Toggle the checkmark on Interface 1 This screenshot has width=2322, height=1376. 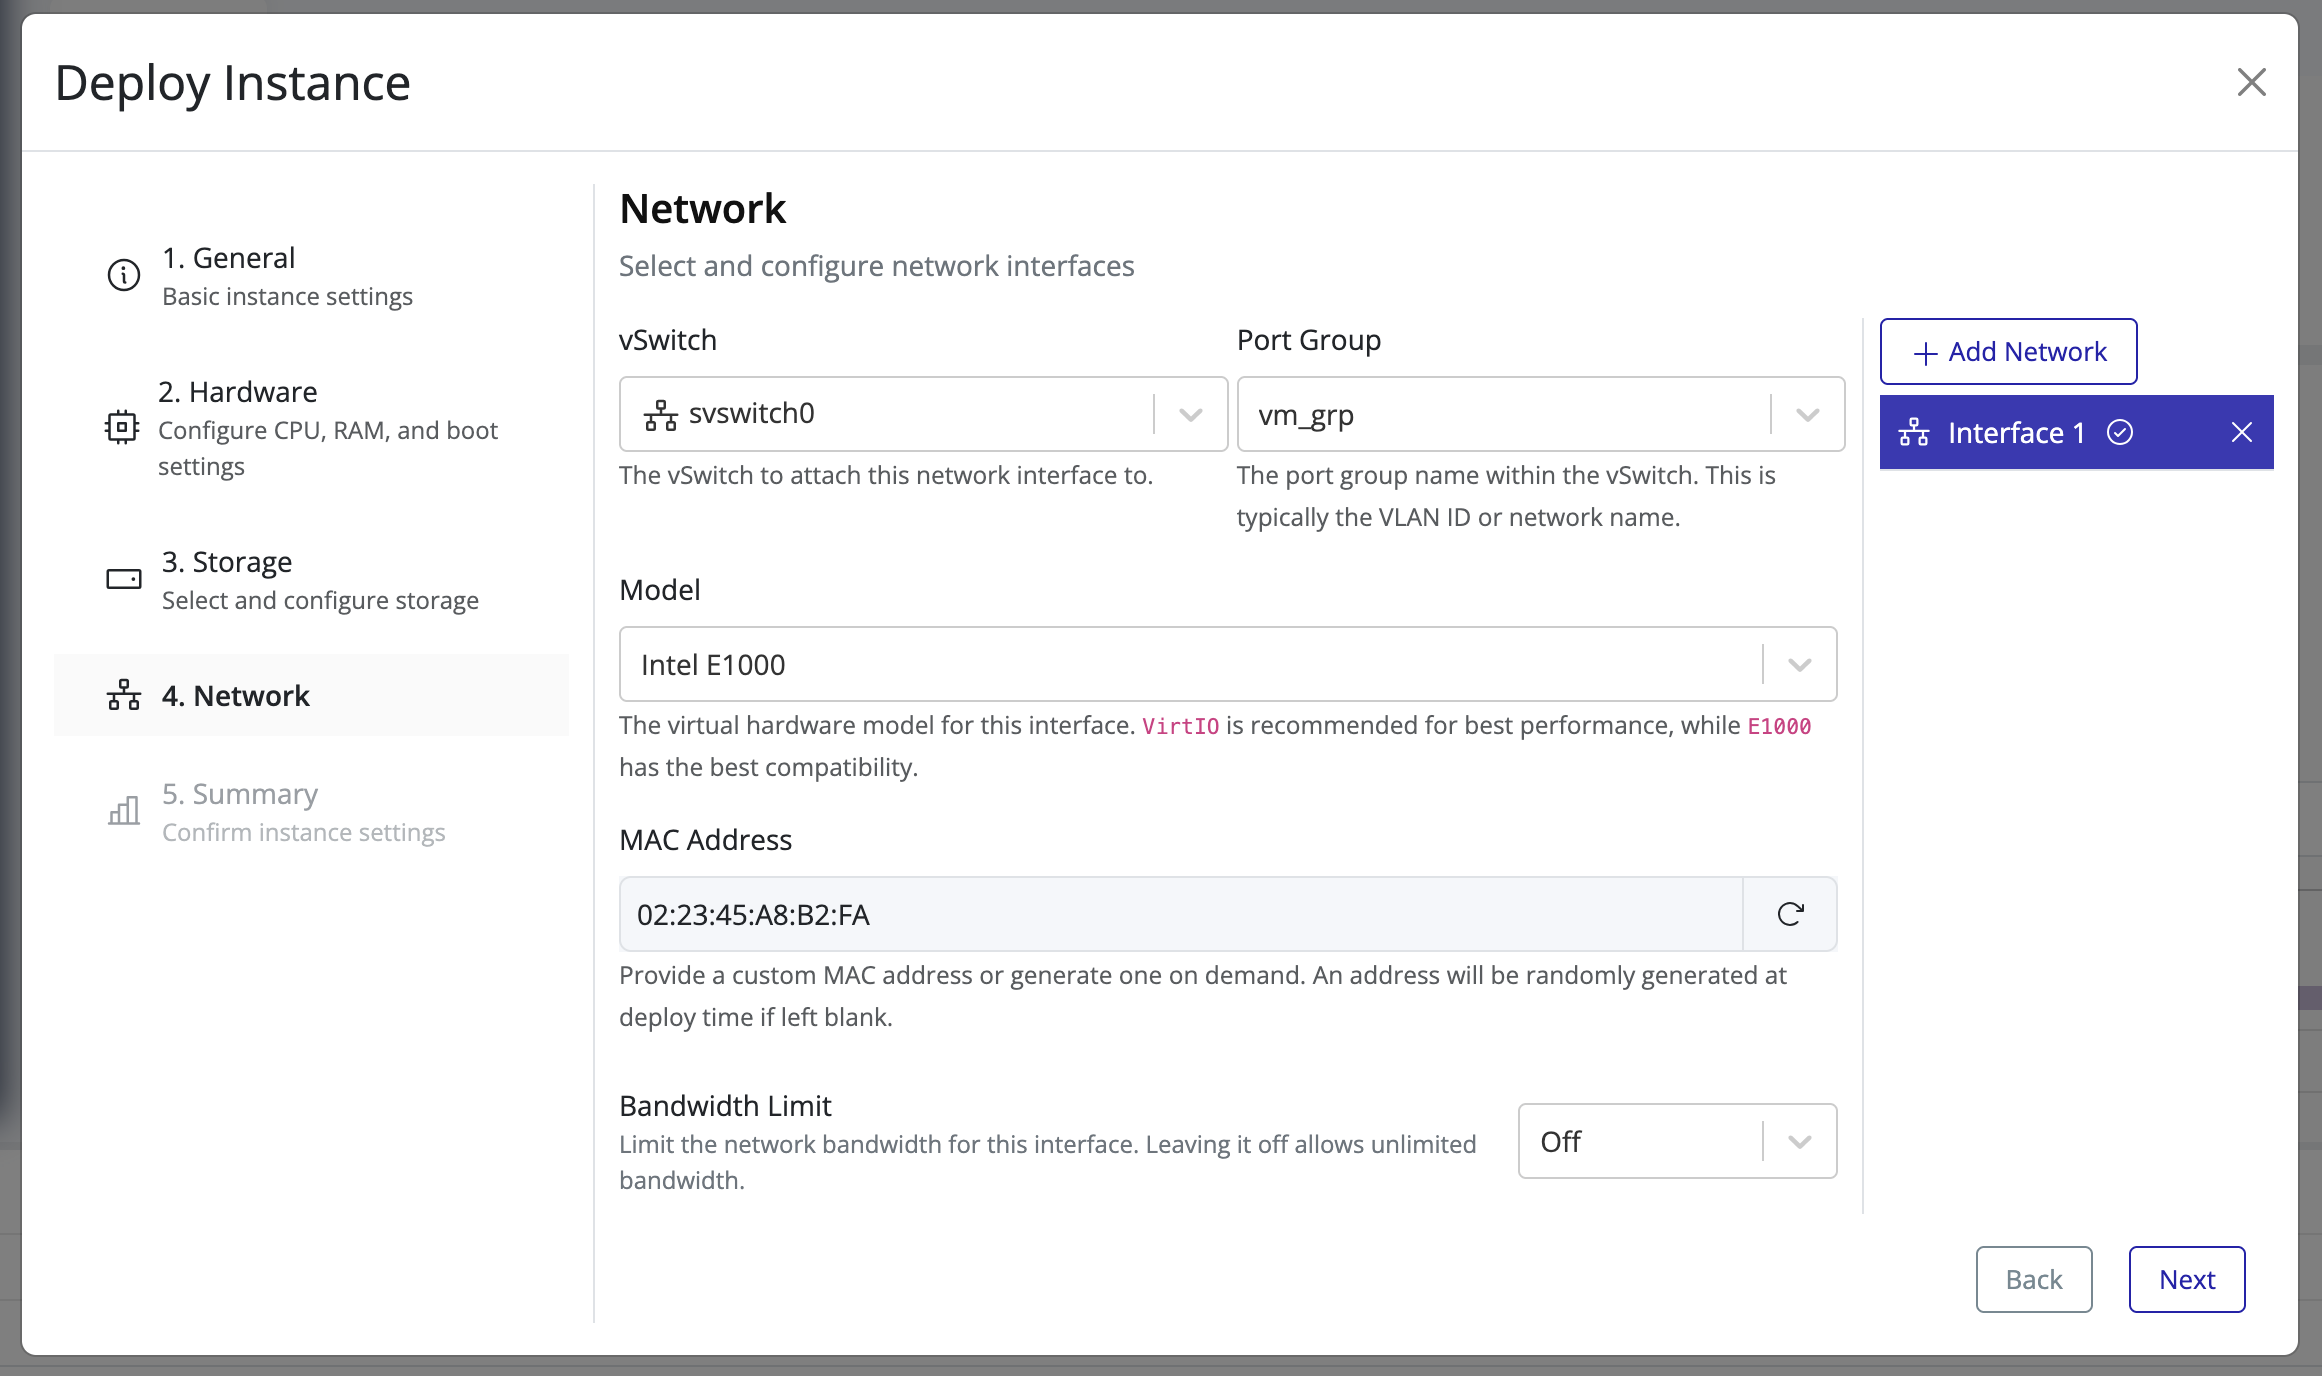pos(2122,432)
